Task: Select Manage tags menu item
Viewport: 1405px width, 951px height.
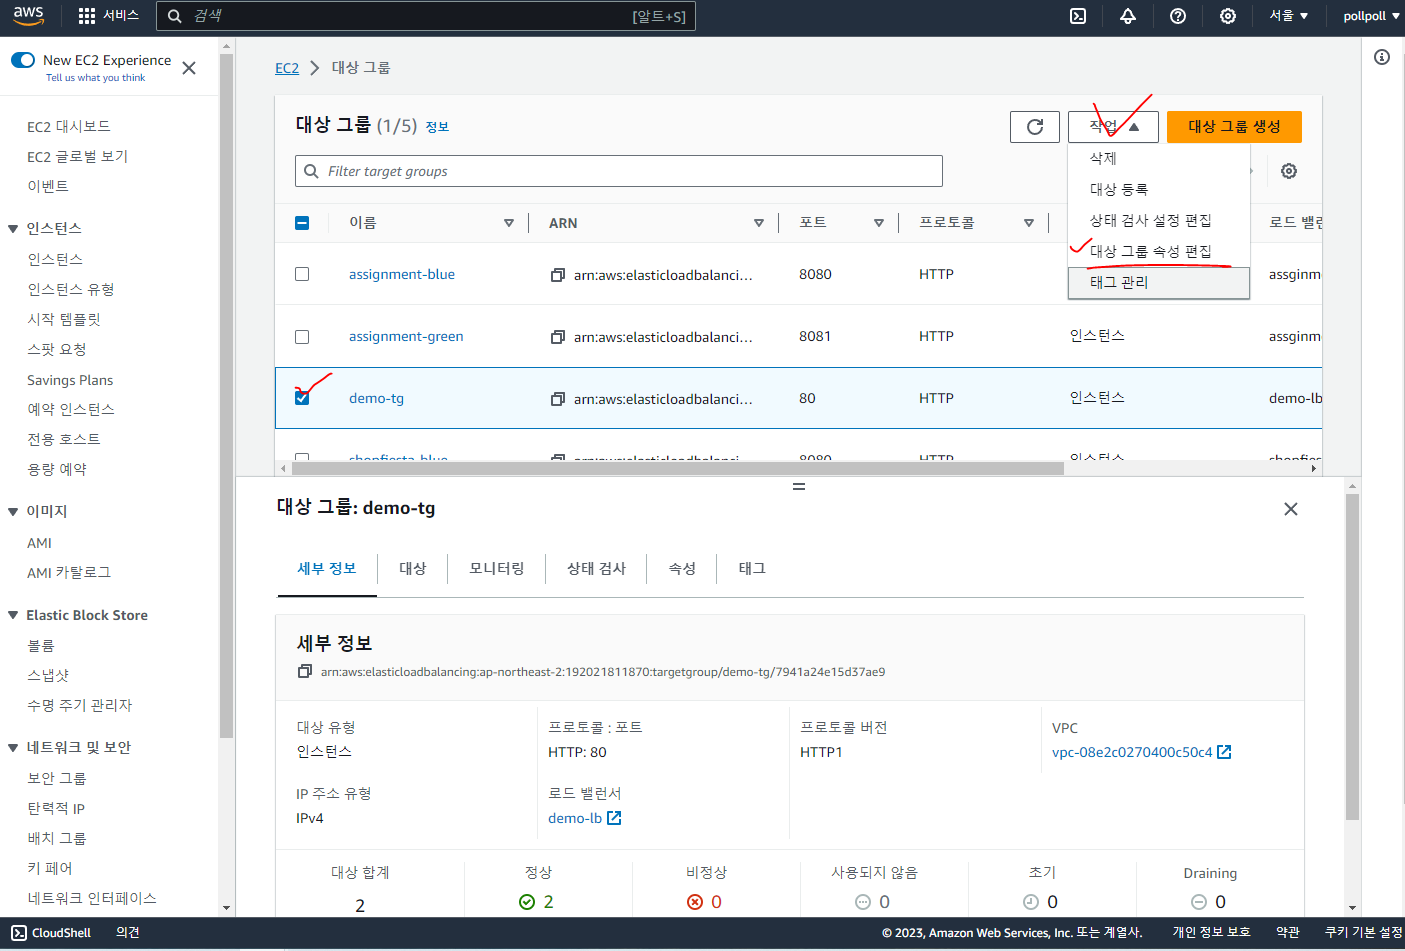Action: pyautogui.click(x=1159, y=282)
